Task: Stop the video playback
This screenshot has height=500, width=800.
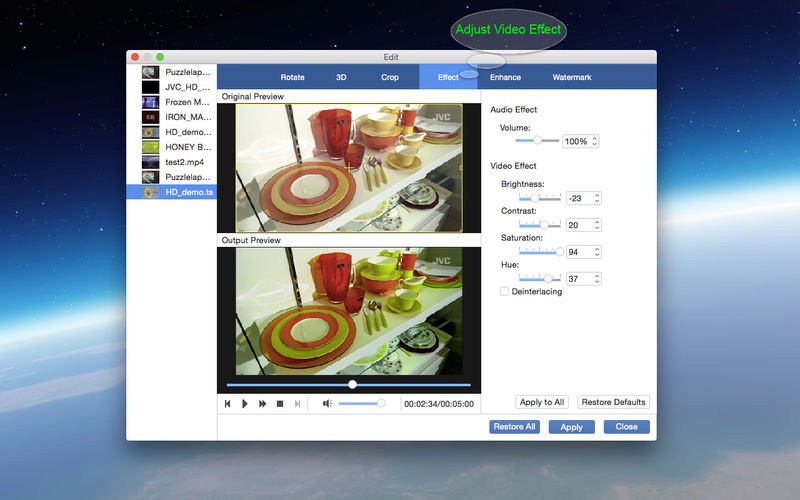Action: pos(280,404)
